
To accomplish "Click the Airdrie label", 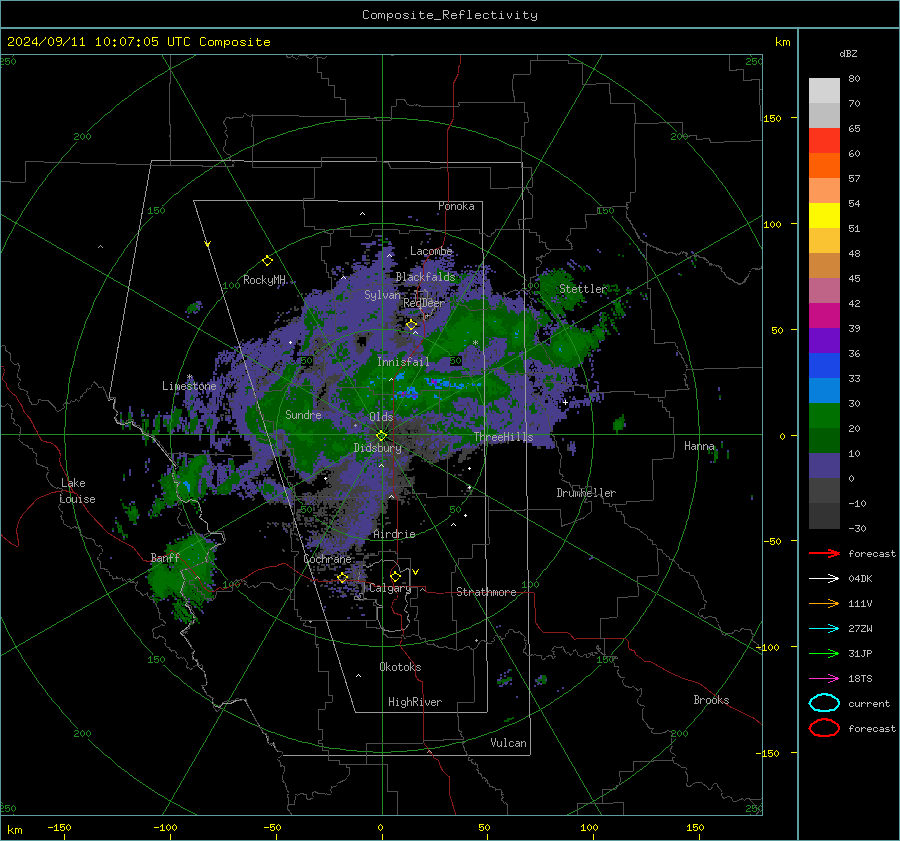I will coord(394,534).
